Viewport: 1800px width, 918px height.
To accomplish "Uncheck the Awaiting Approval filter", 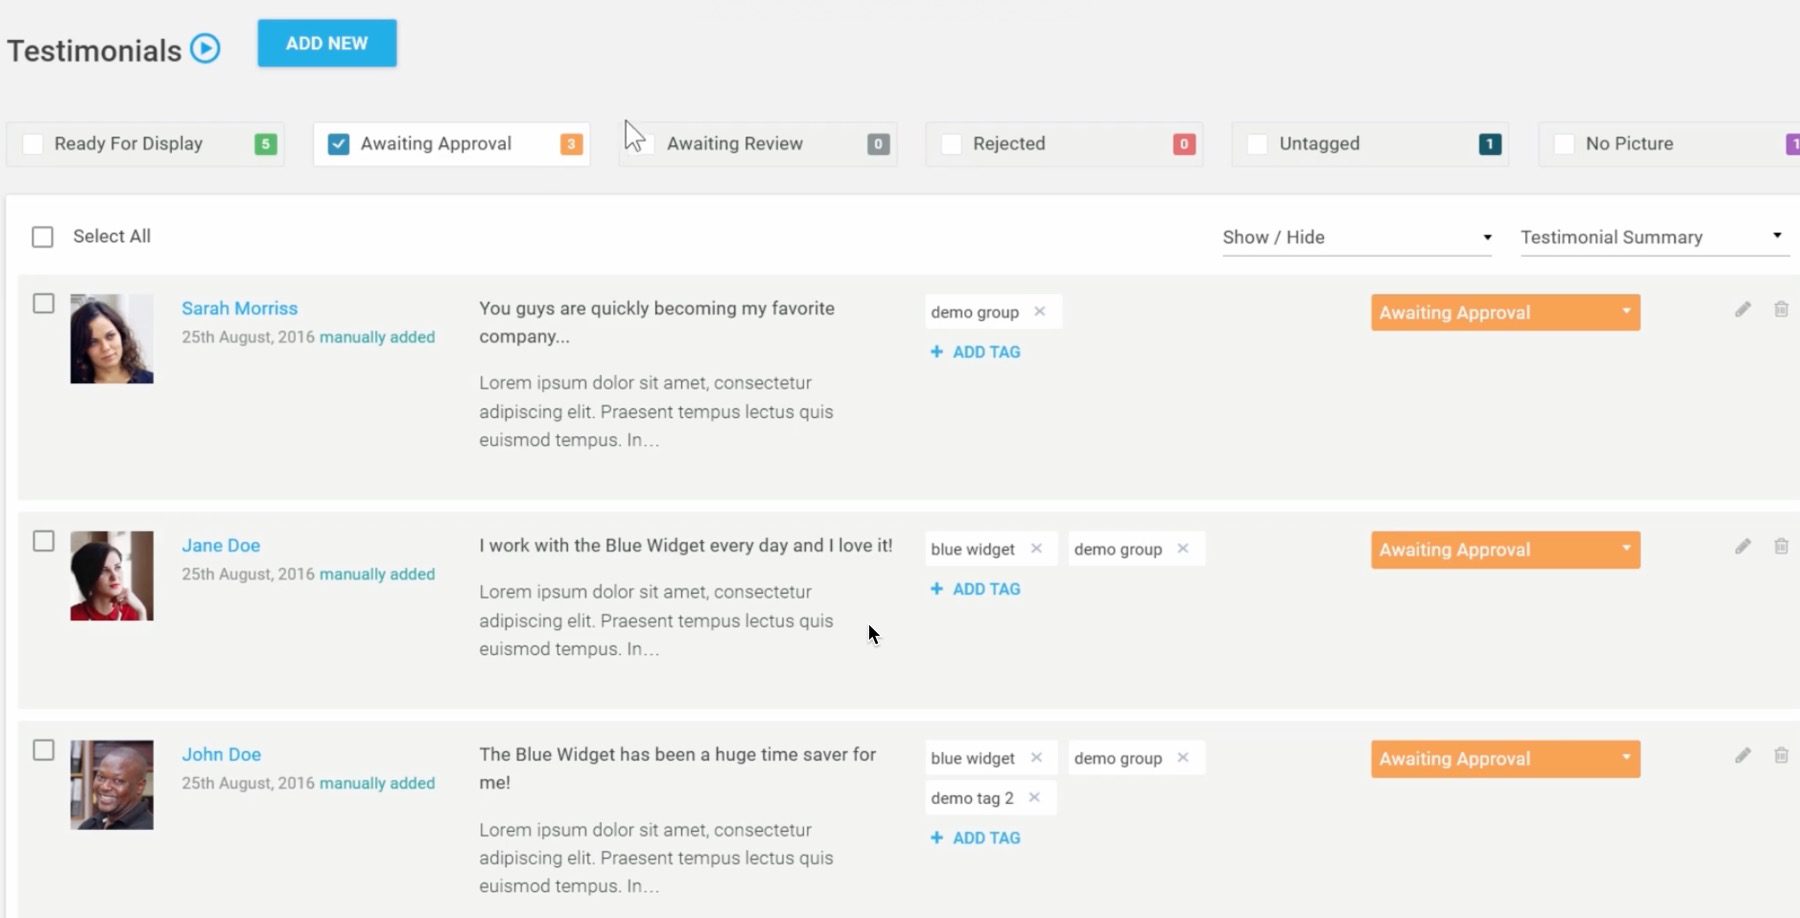I will pos(339,143).
